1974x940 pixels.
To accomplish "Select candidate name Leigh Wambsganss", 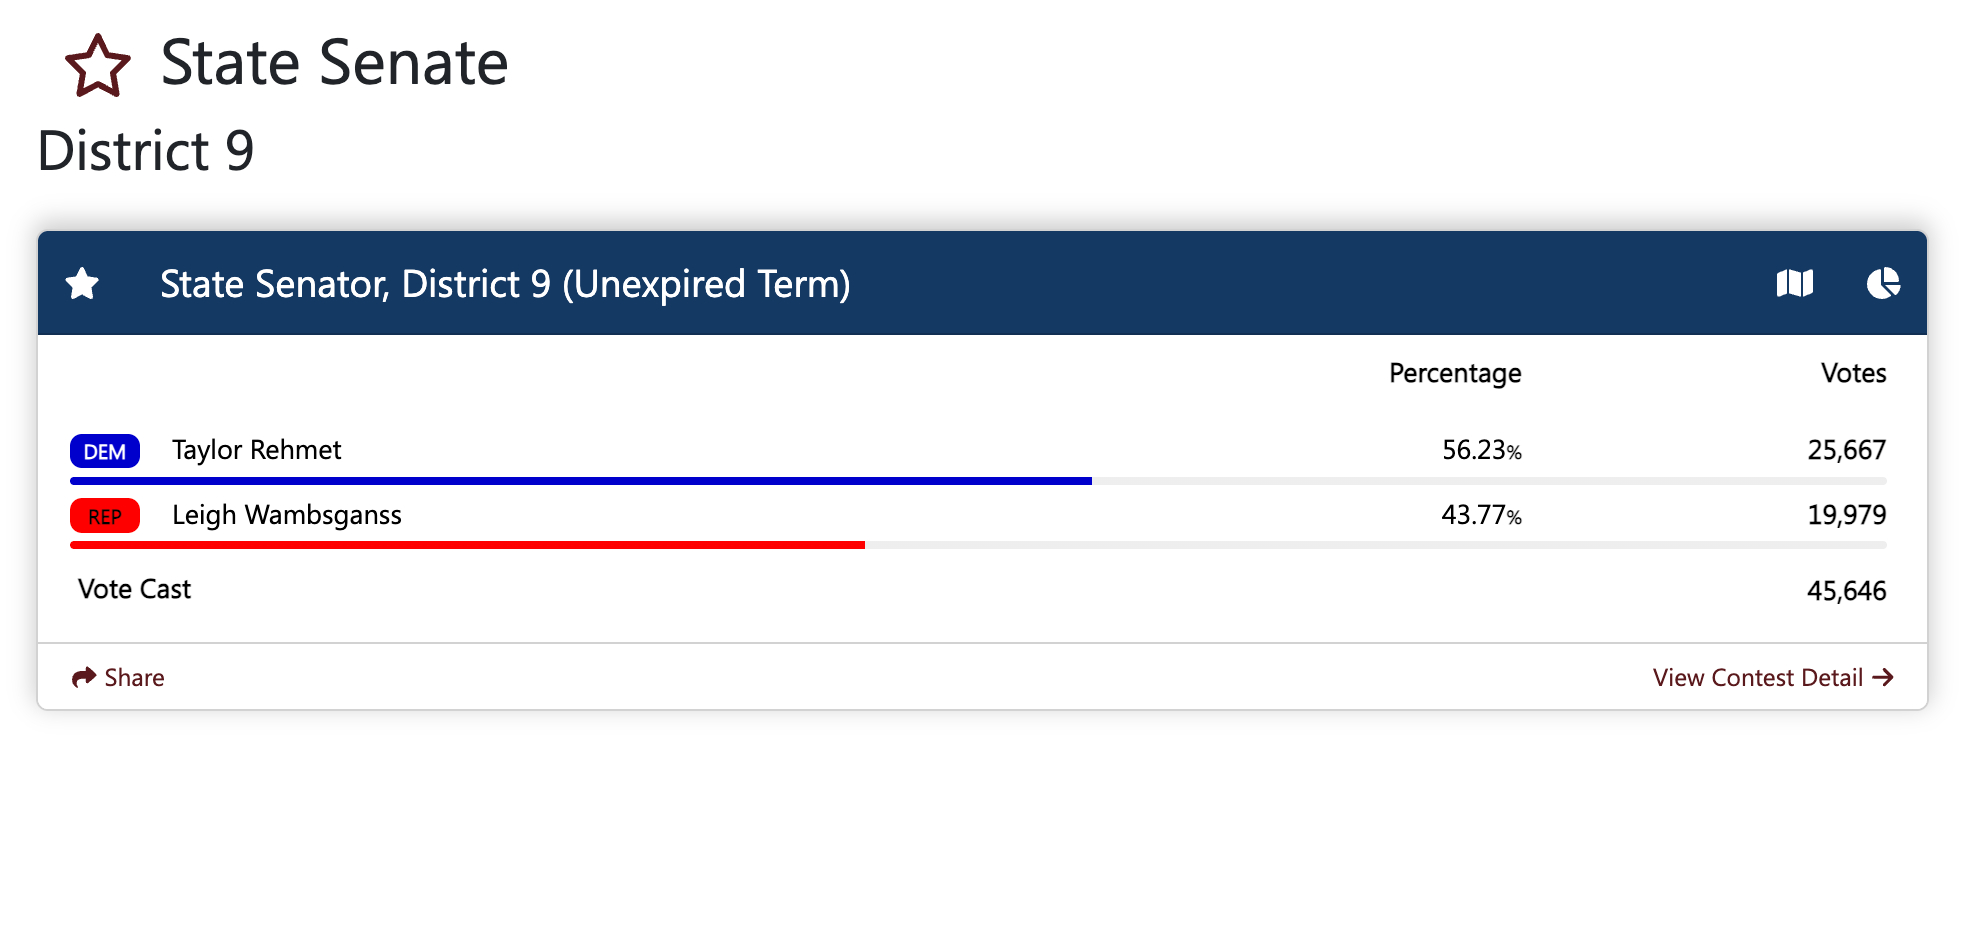I will pyautogui.click(x=286, y=515).
